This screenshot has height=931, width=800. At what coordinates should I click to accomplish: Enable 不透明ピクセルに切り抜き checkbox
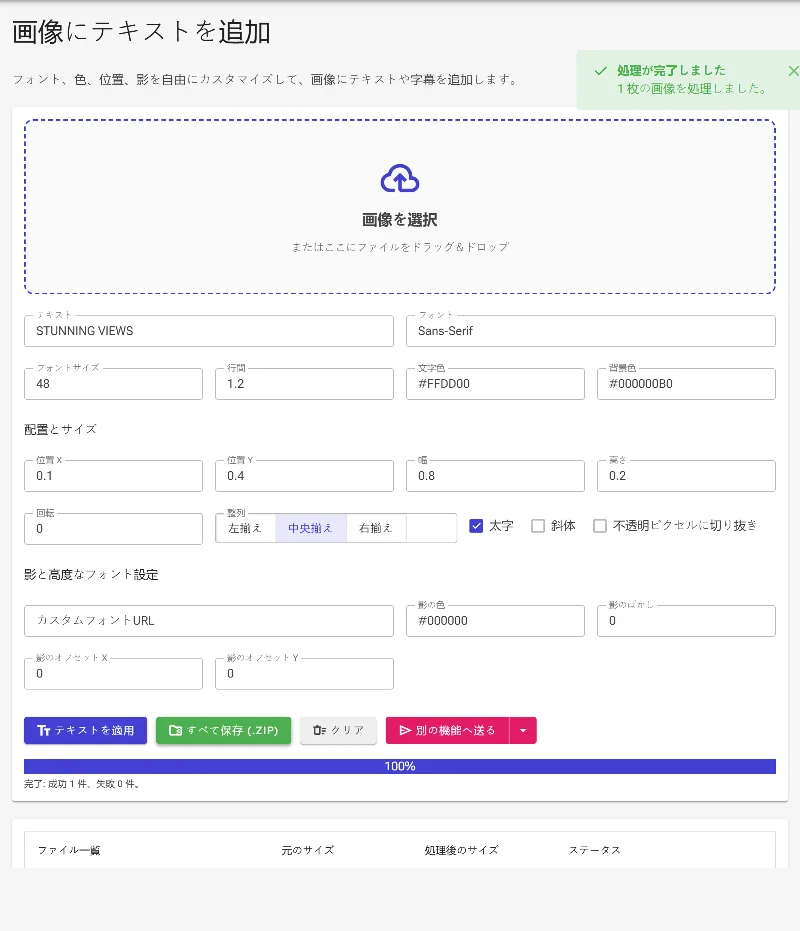click(600, 526)
